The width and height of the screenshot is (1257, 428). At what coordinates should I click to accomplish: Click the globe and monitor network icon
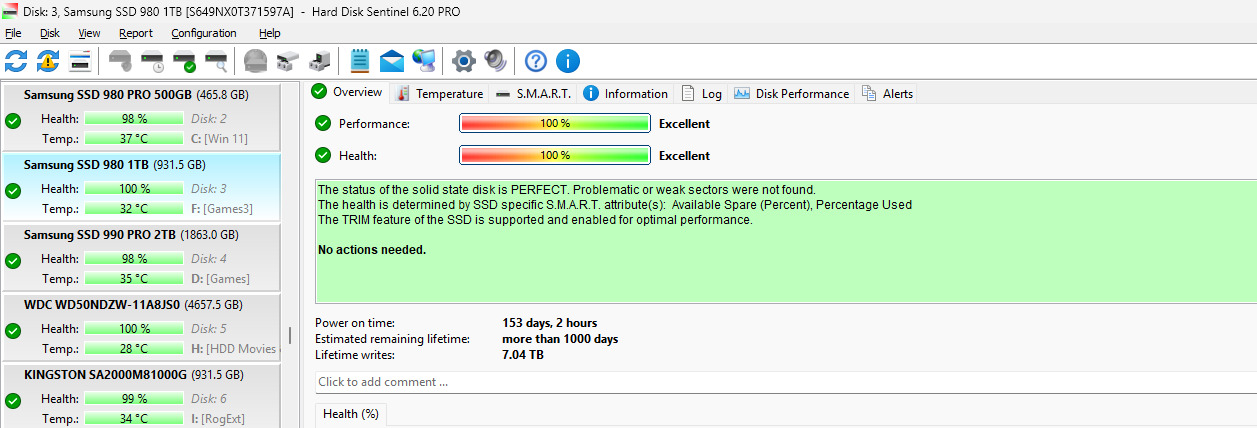pos(424,61)
